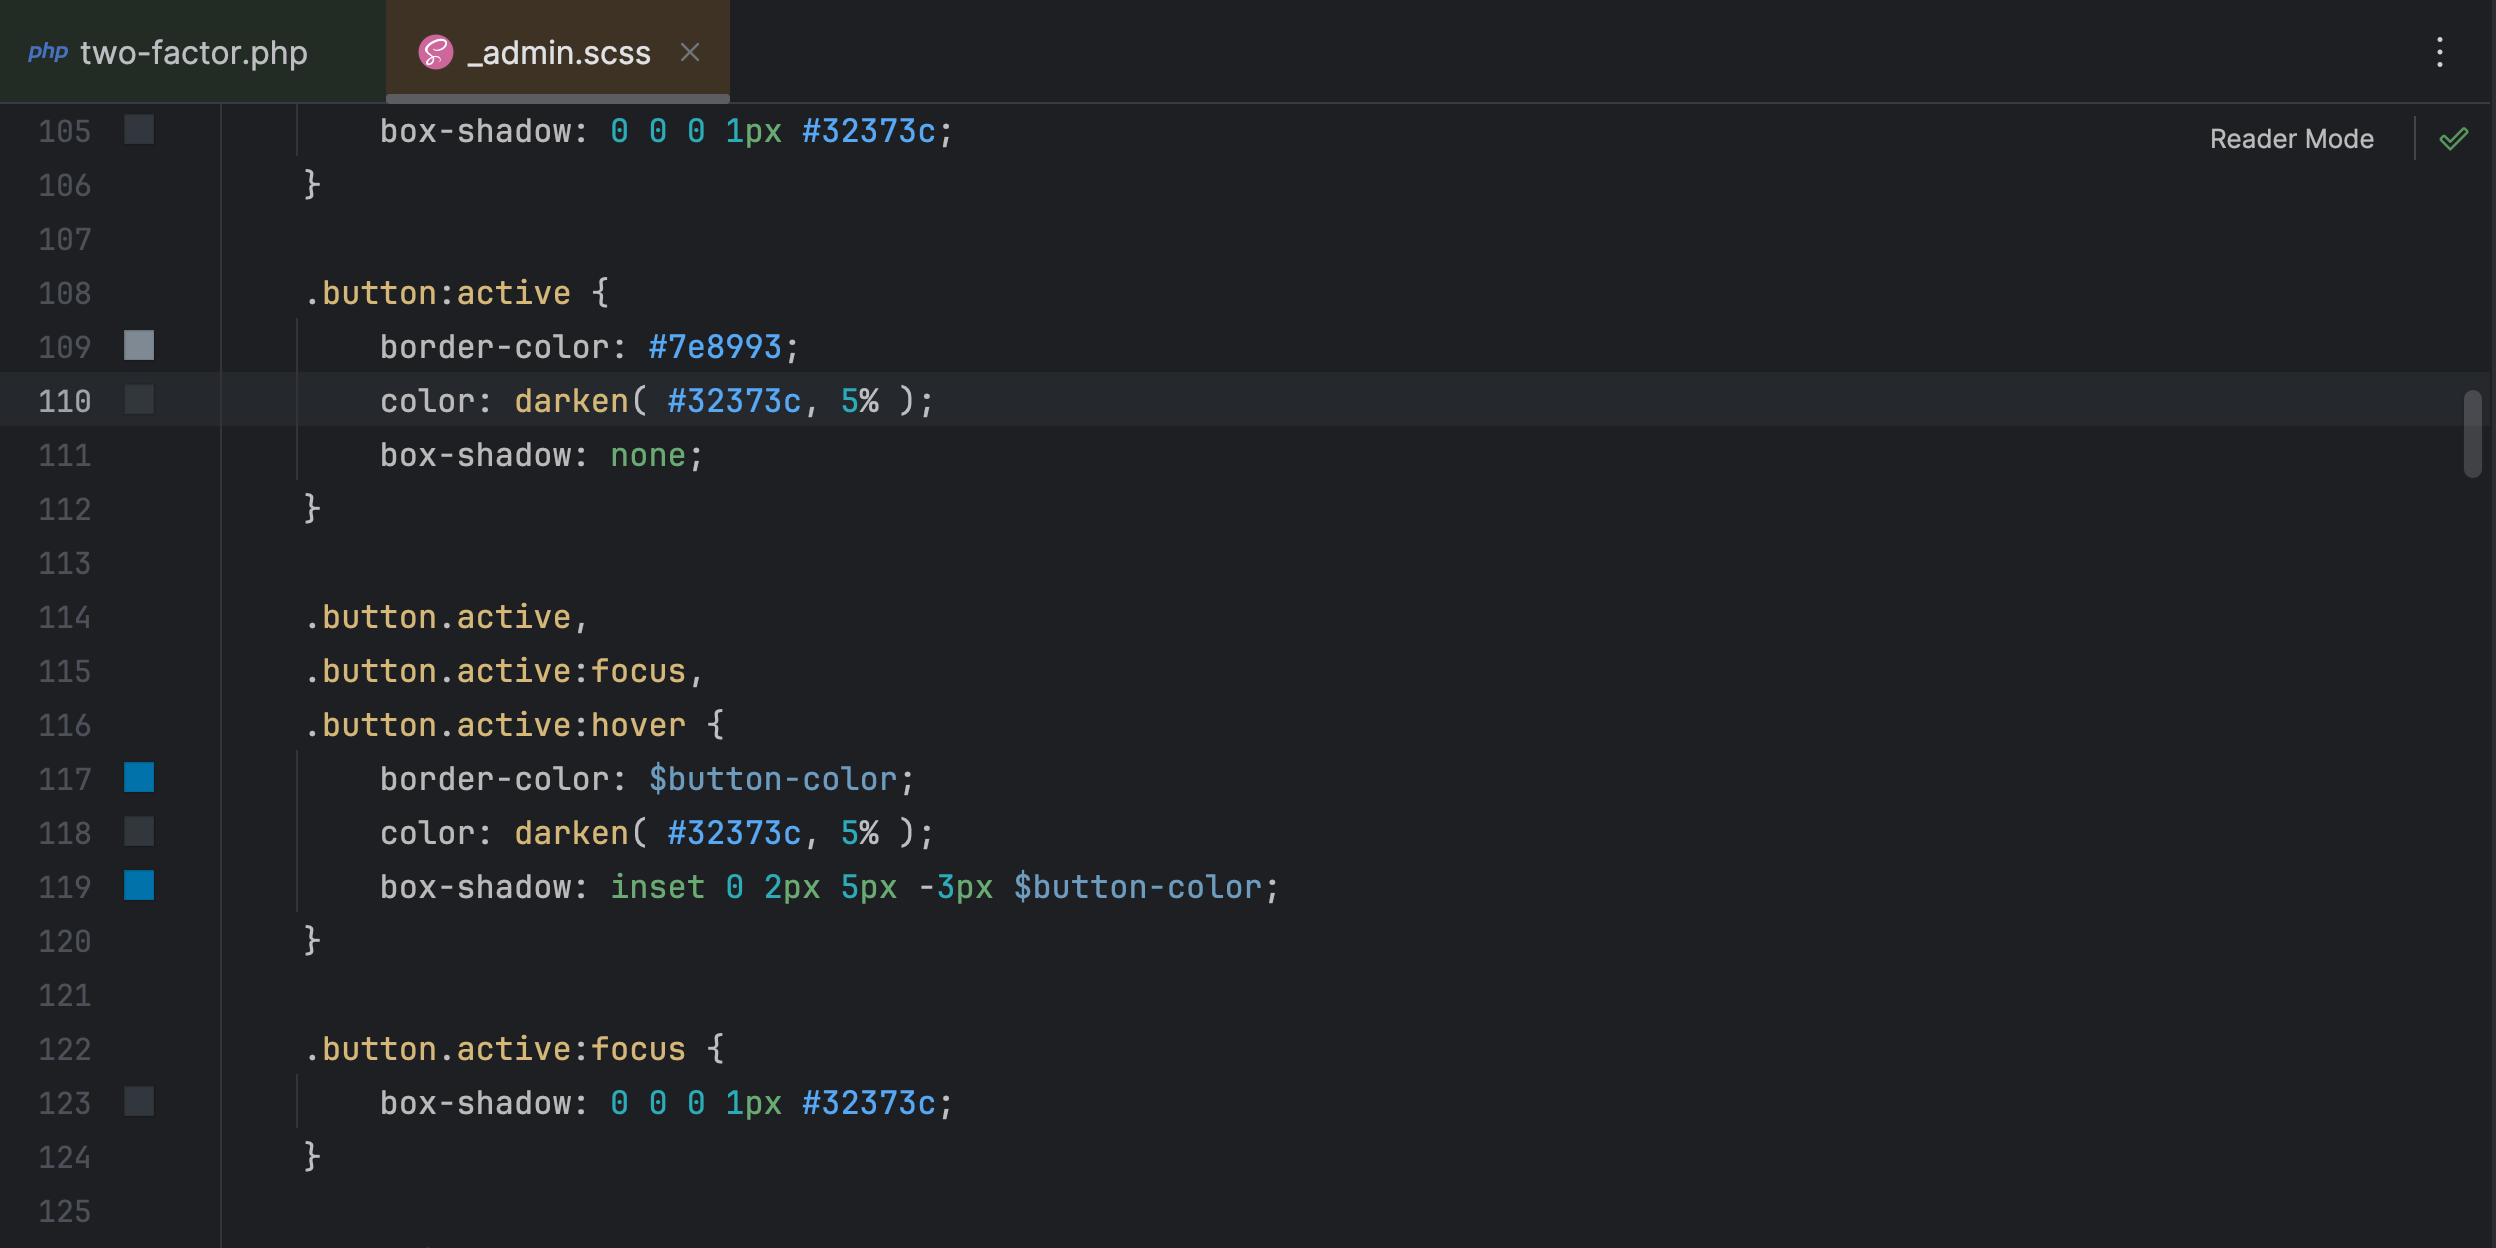Toggle Reader Mode off
The height and width of the screenshot is (1248, 2496).
2291,137
